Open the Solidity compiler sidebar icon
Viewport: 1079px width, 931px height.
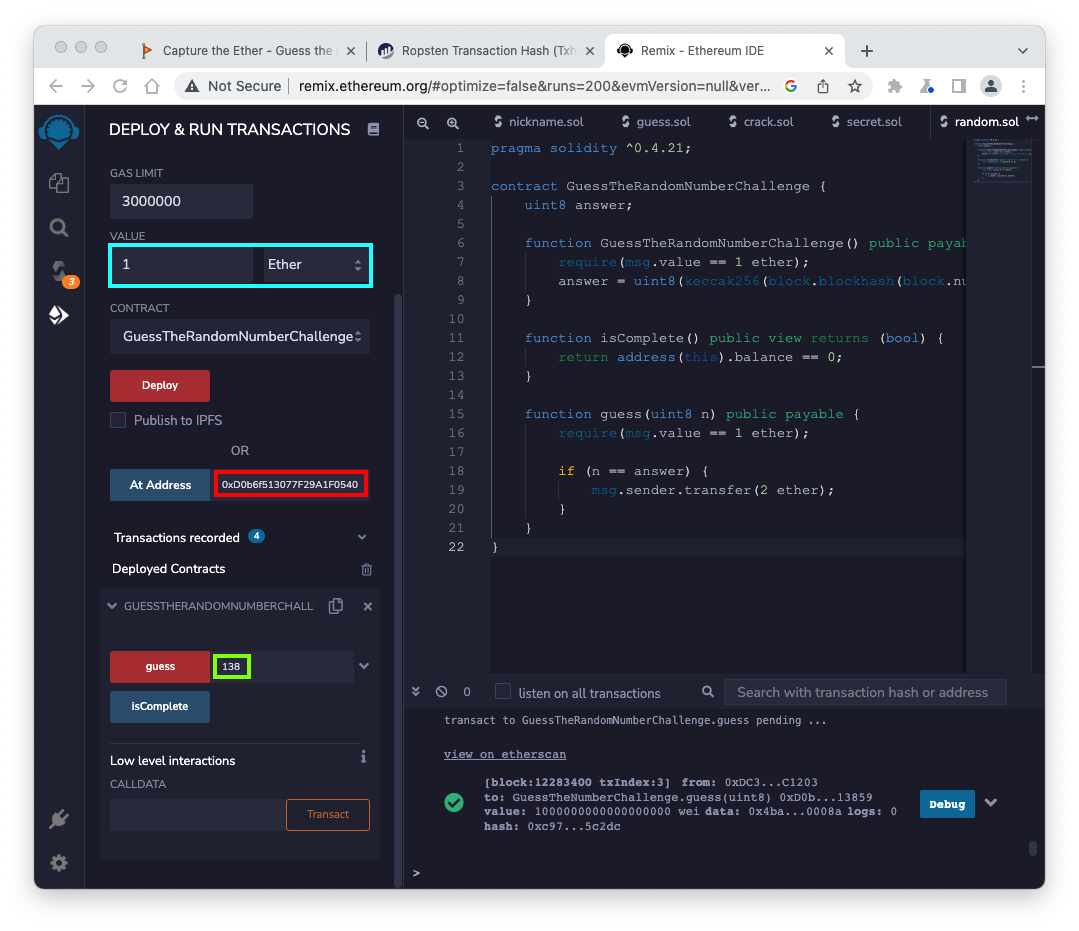pyautogui.click(x=59, y=272)
